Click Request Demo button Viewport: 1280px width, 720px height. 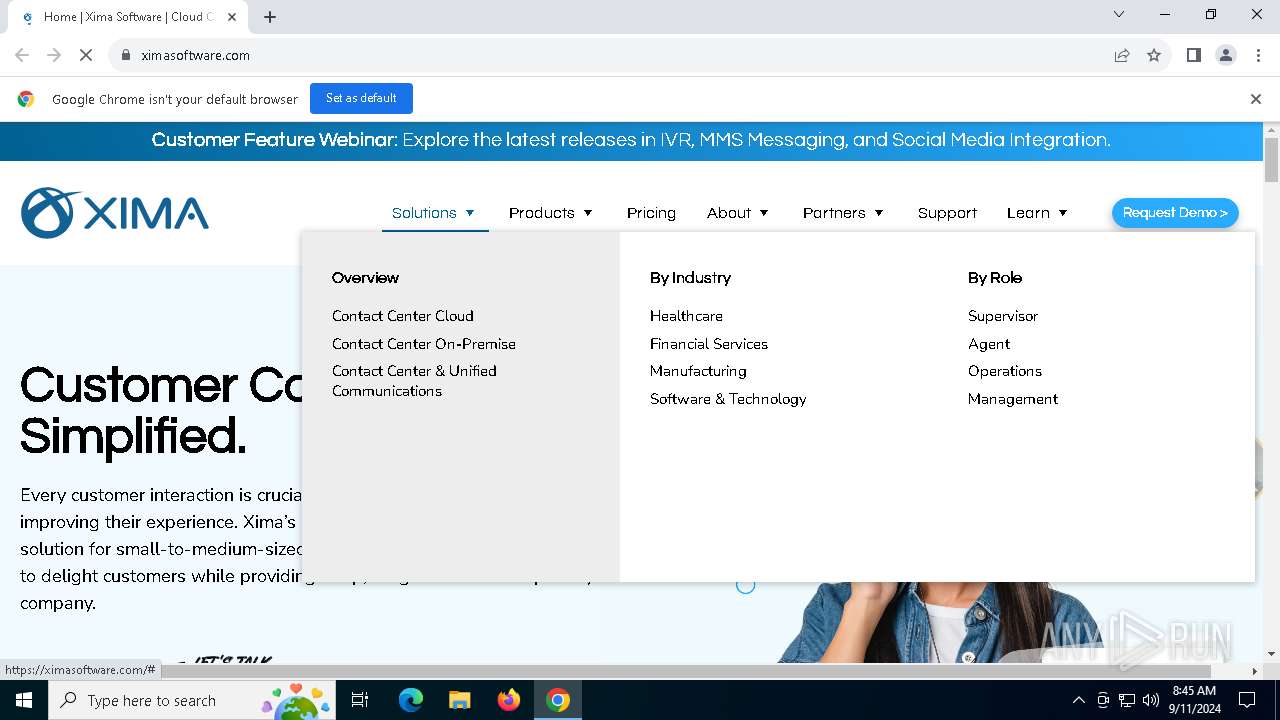1175,212
